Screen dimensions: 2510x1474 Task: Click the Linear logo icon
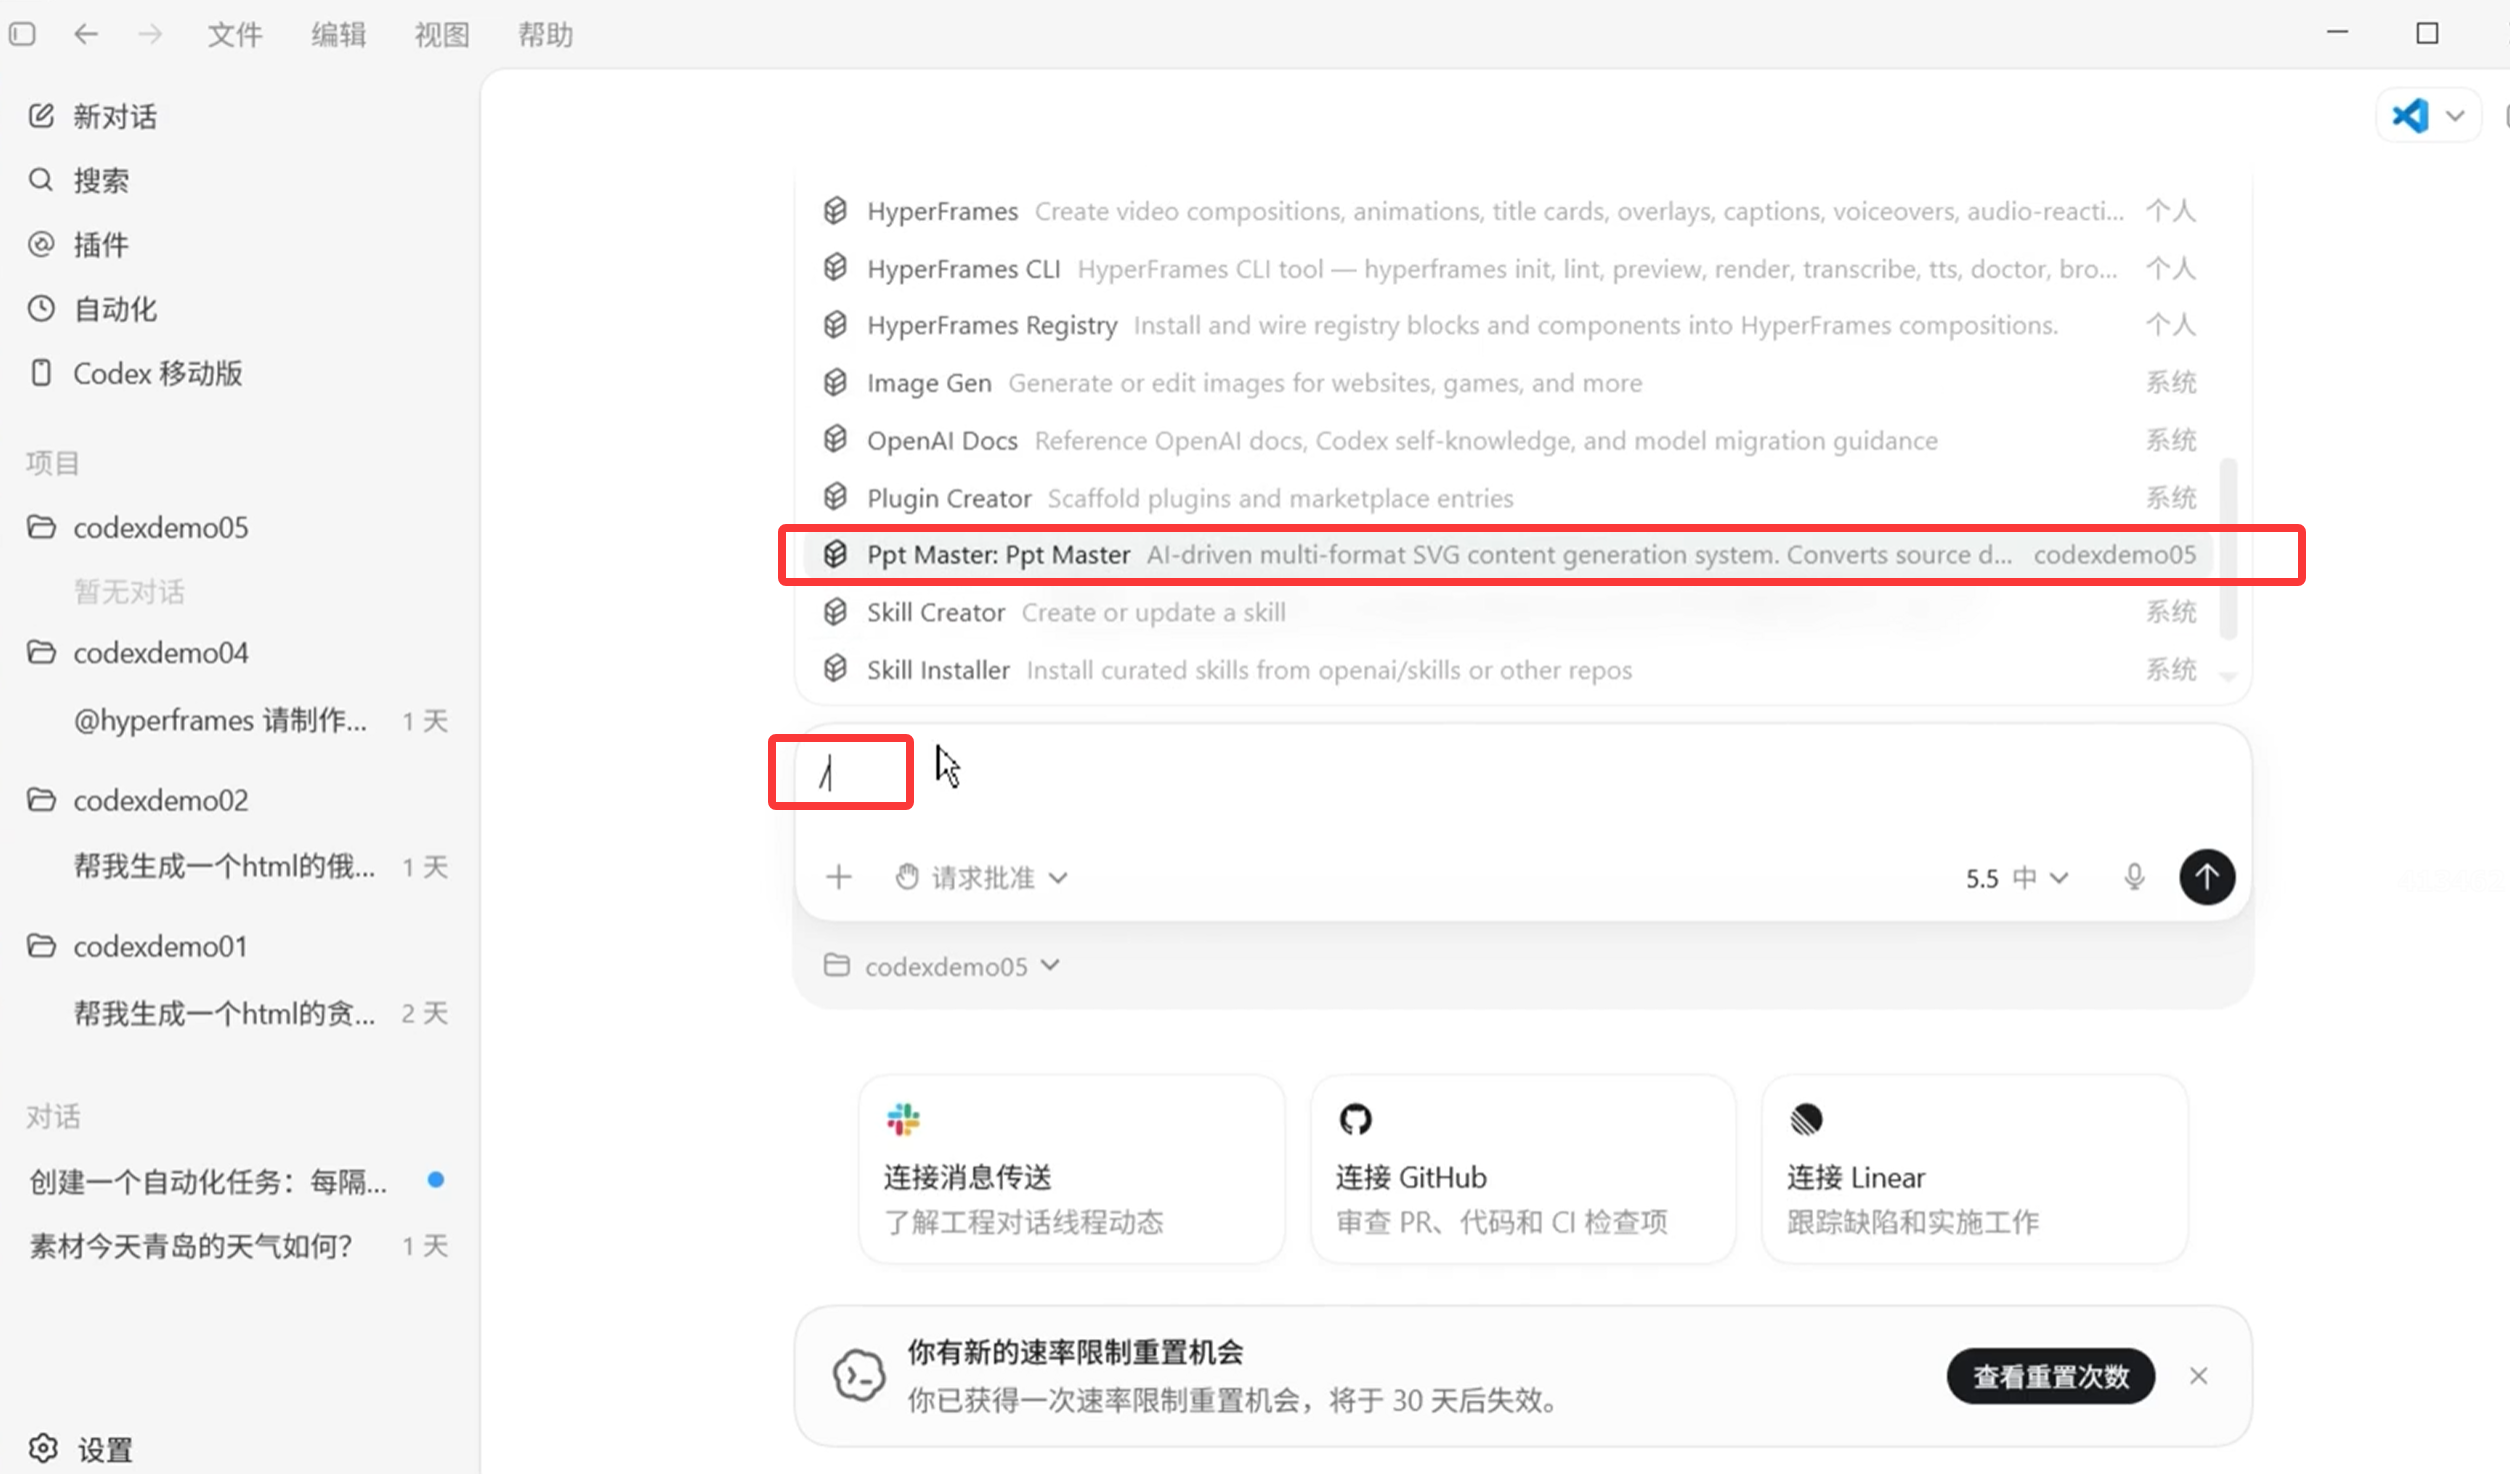pyautogui.click(x=1806, y=1119)
